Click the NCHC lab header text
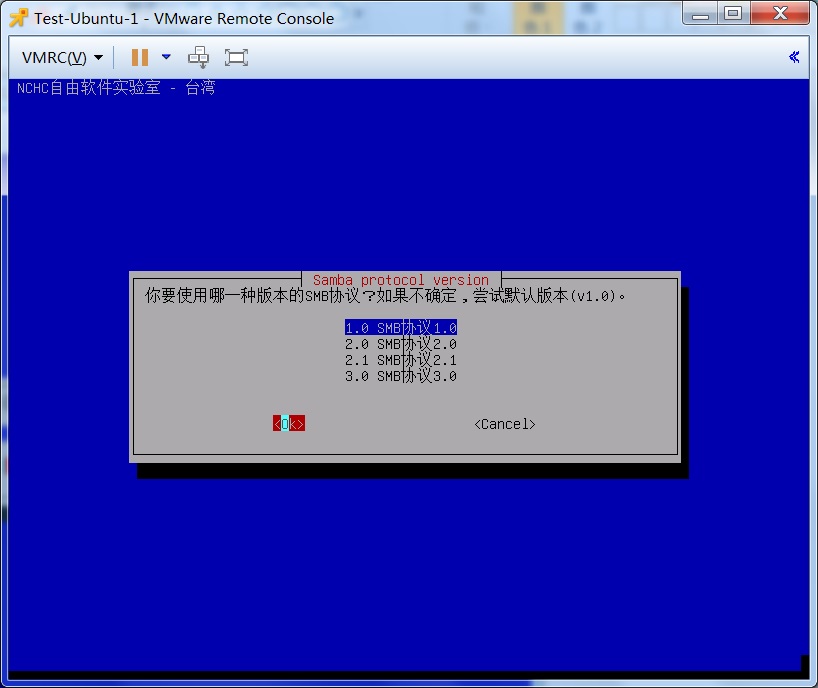Image resolution: width=818 pixels, height=688 pixels. [x=116, y=88]
